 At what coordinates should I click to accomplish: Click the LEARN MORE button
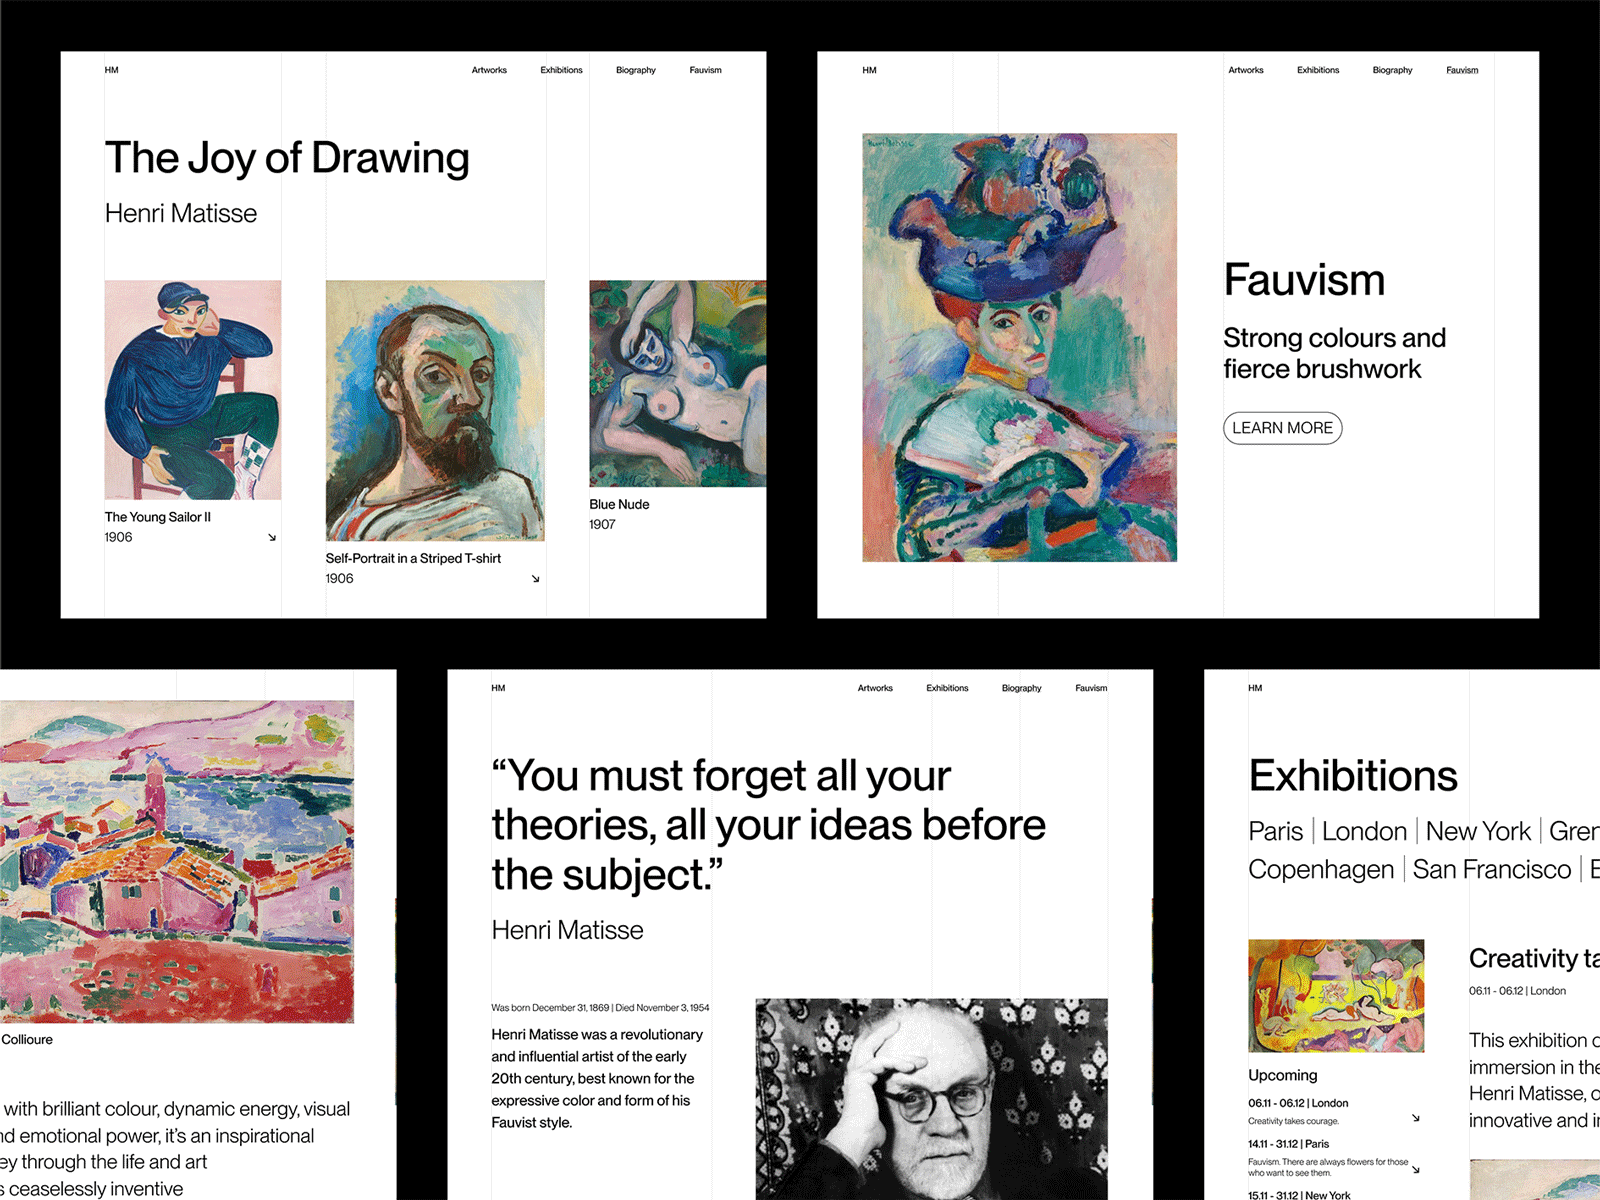[1282, 428]
